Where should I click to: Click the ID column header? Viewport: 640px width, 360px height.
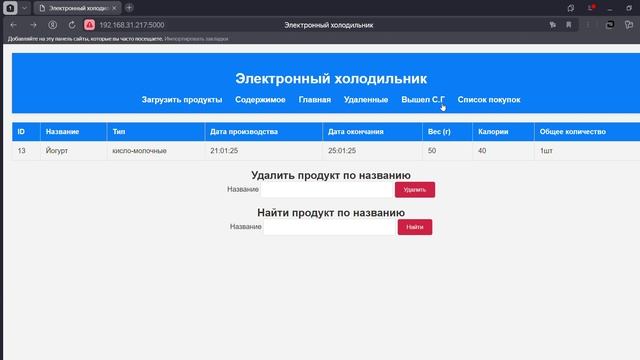[26, 132]
